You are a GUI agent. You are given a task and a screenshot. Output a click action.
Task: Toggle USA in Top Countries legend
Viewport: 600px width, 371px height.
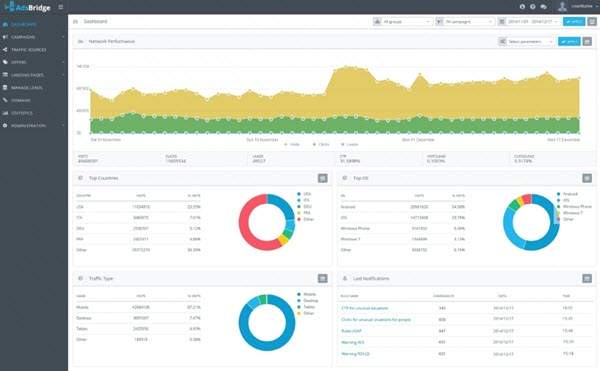tap(304, 194)
